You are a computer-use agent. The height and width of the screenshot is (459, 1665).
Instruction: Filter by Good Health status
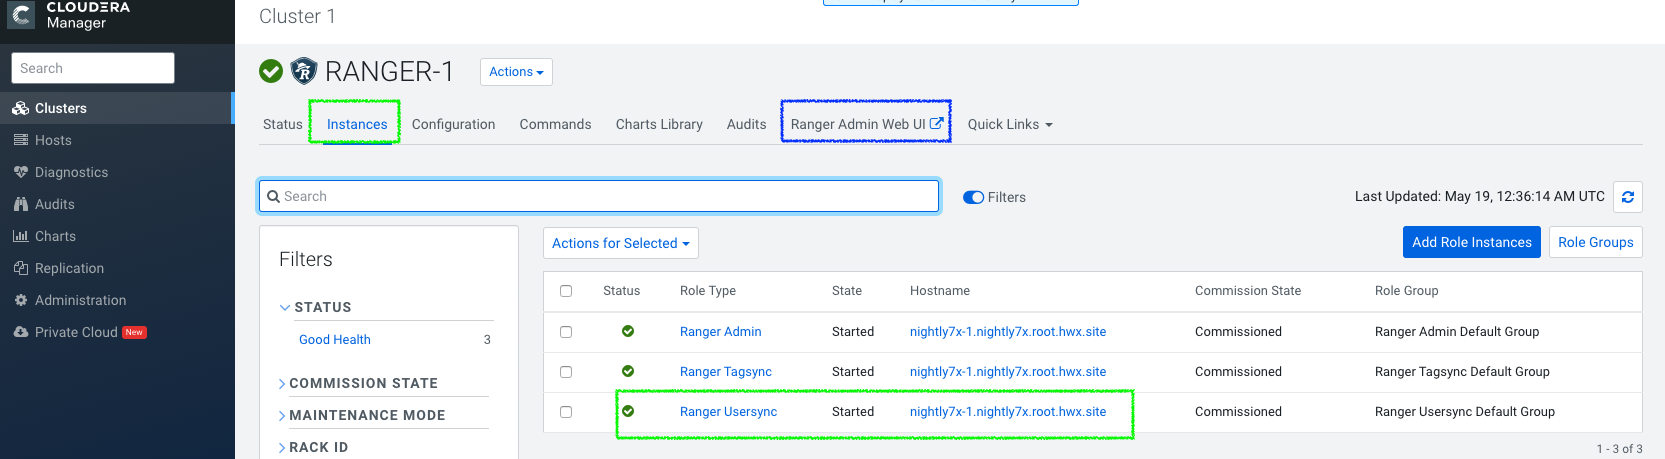coord(335,339)
